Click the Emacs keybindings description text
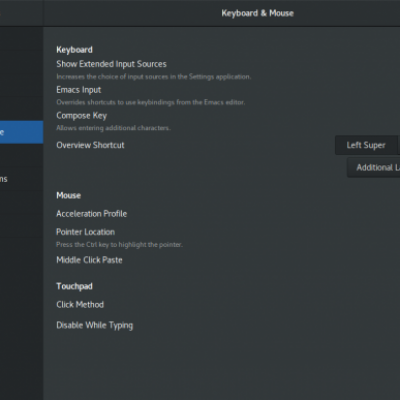 coord(151,102)
